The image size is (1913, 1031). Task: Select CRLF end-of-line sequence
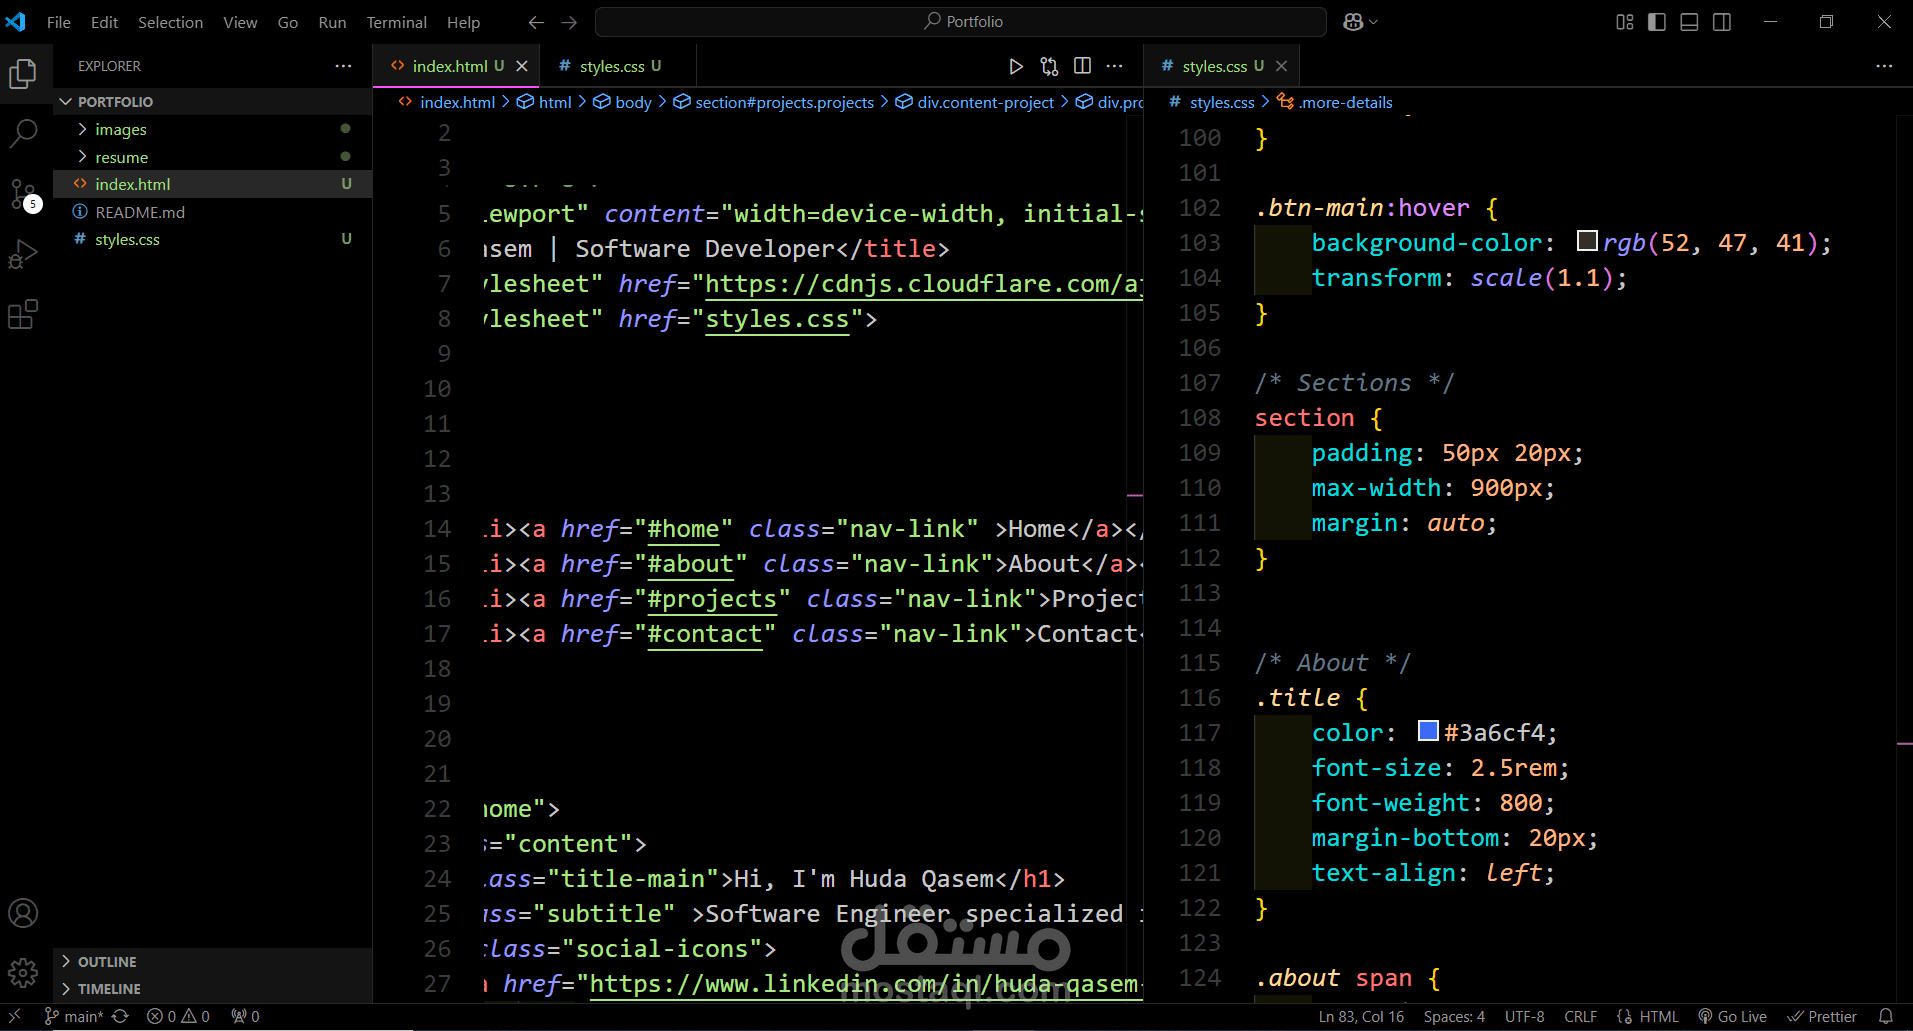1581,1016
